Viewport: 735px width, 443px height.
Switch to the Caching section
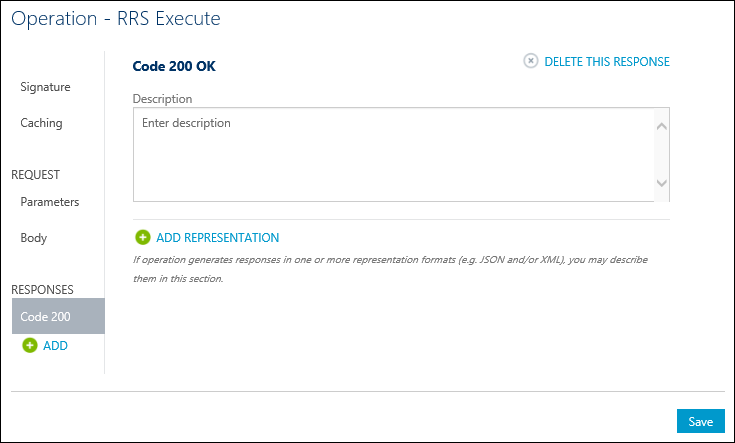pyautogui.click(x=41, y=123)
